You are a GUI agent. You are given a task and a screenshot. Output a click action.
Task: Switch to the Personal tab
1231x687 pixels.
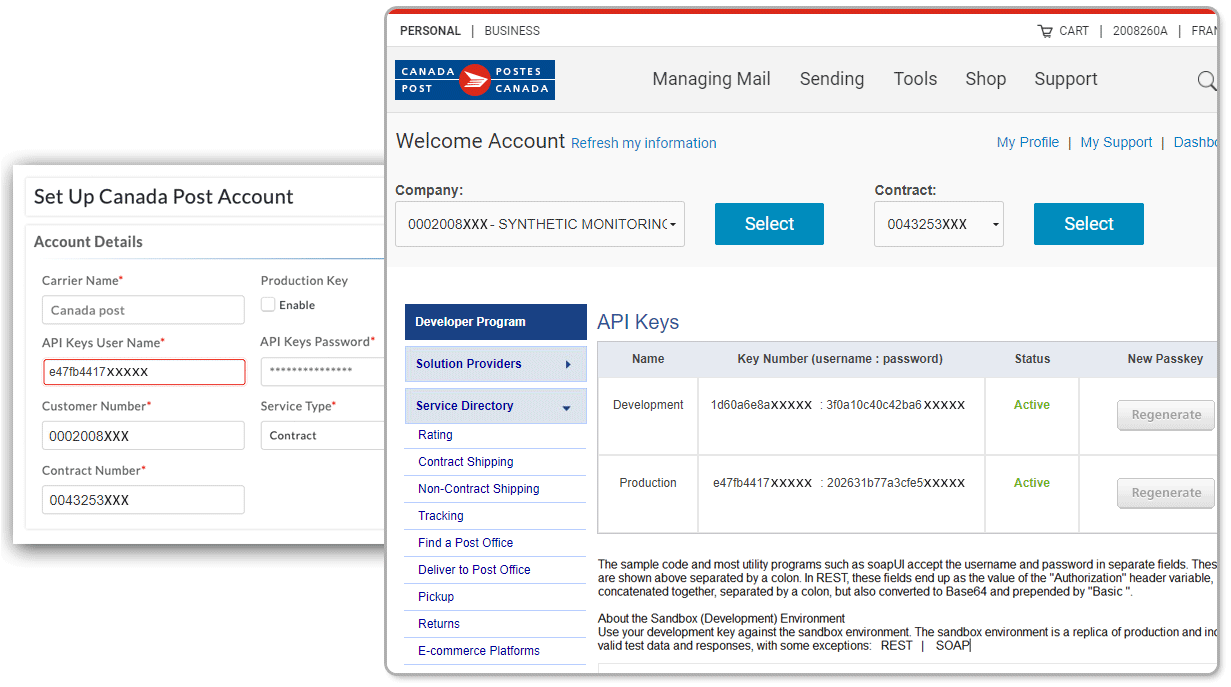430,31
